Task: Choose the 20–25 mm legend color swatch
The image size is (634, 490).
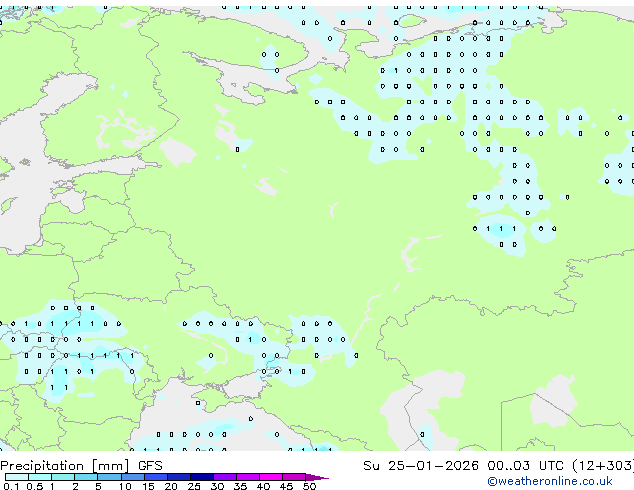Action: coord(179,477)
